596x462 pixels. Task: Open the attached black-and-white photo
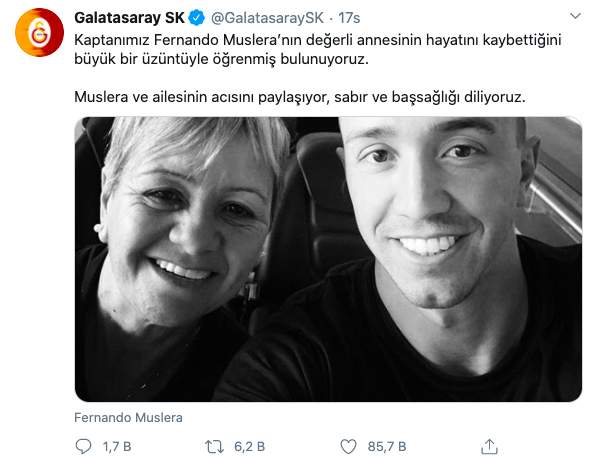coord(328,259)
